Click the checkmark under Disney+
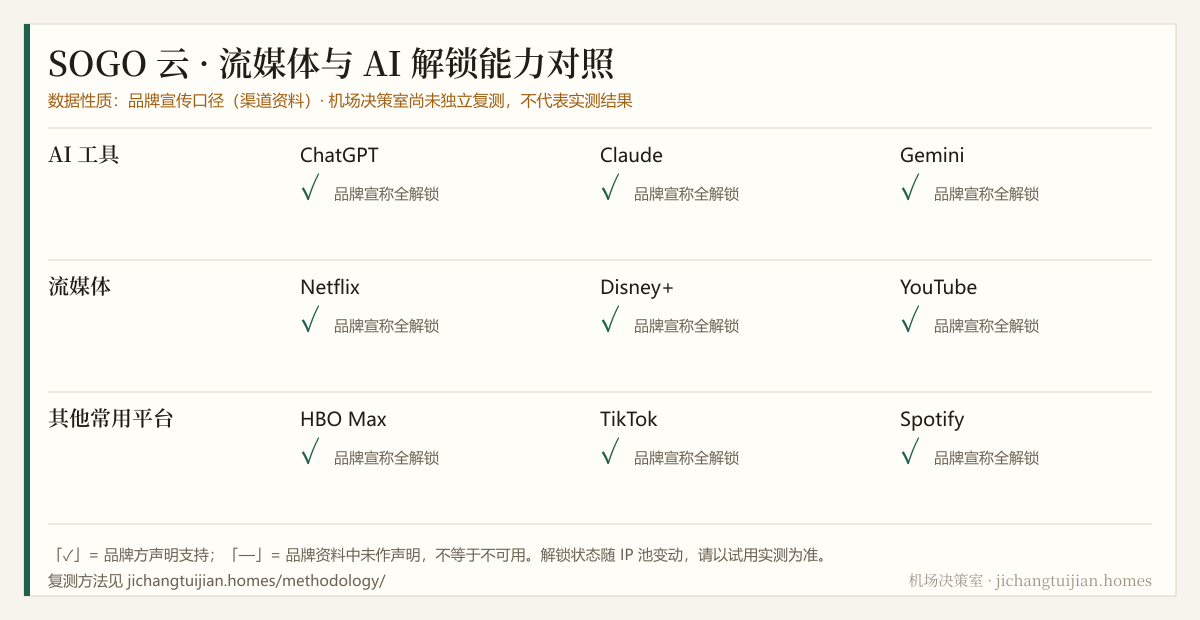The width and height of the screenshot is (1200, 620). pyautogui.click(x=610, y=320)
